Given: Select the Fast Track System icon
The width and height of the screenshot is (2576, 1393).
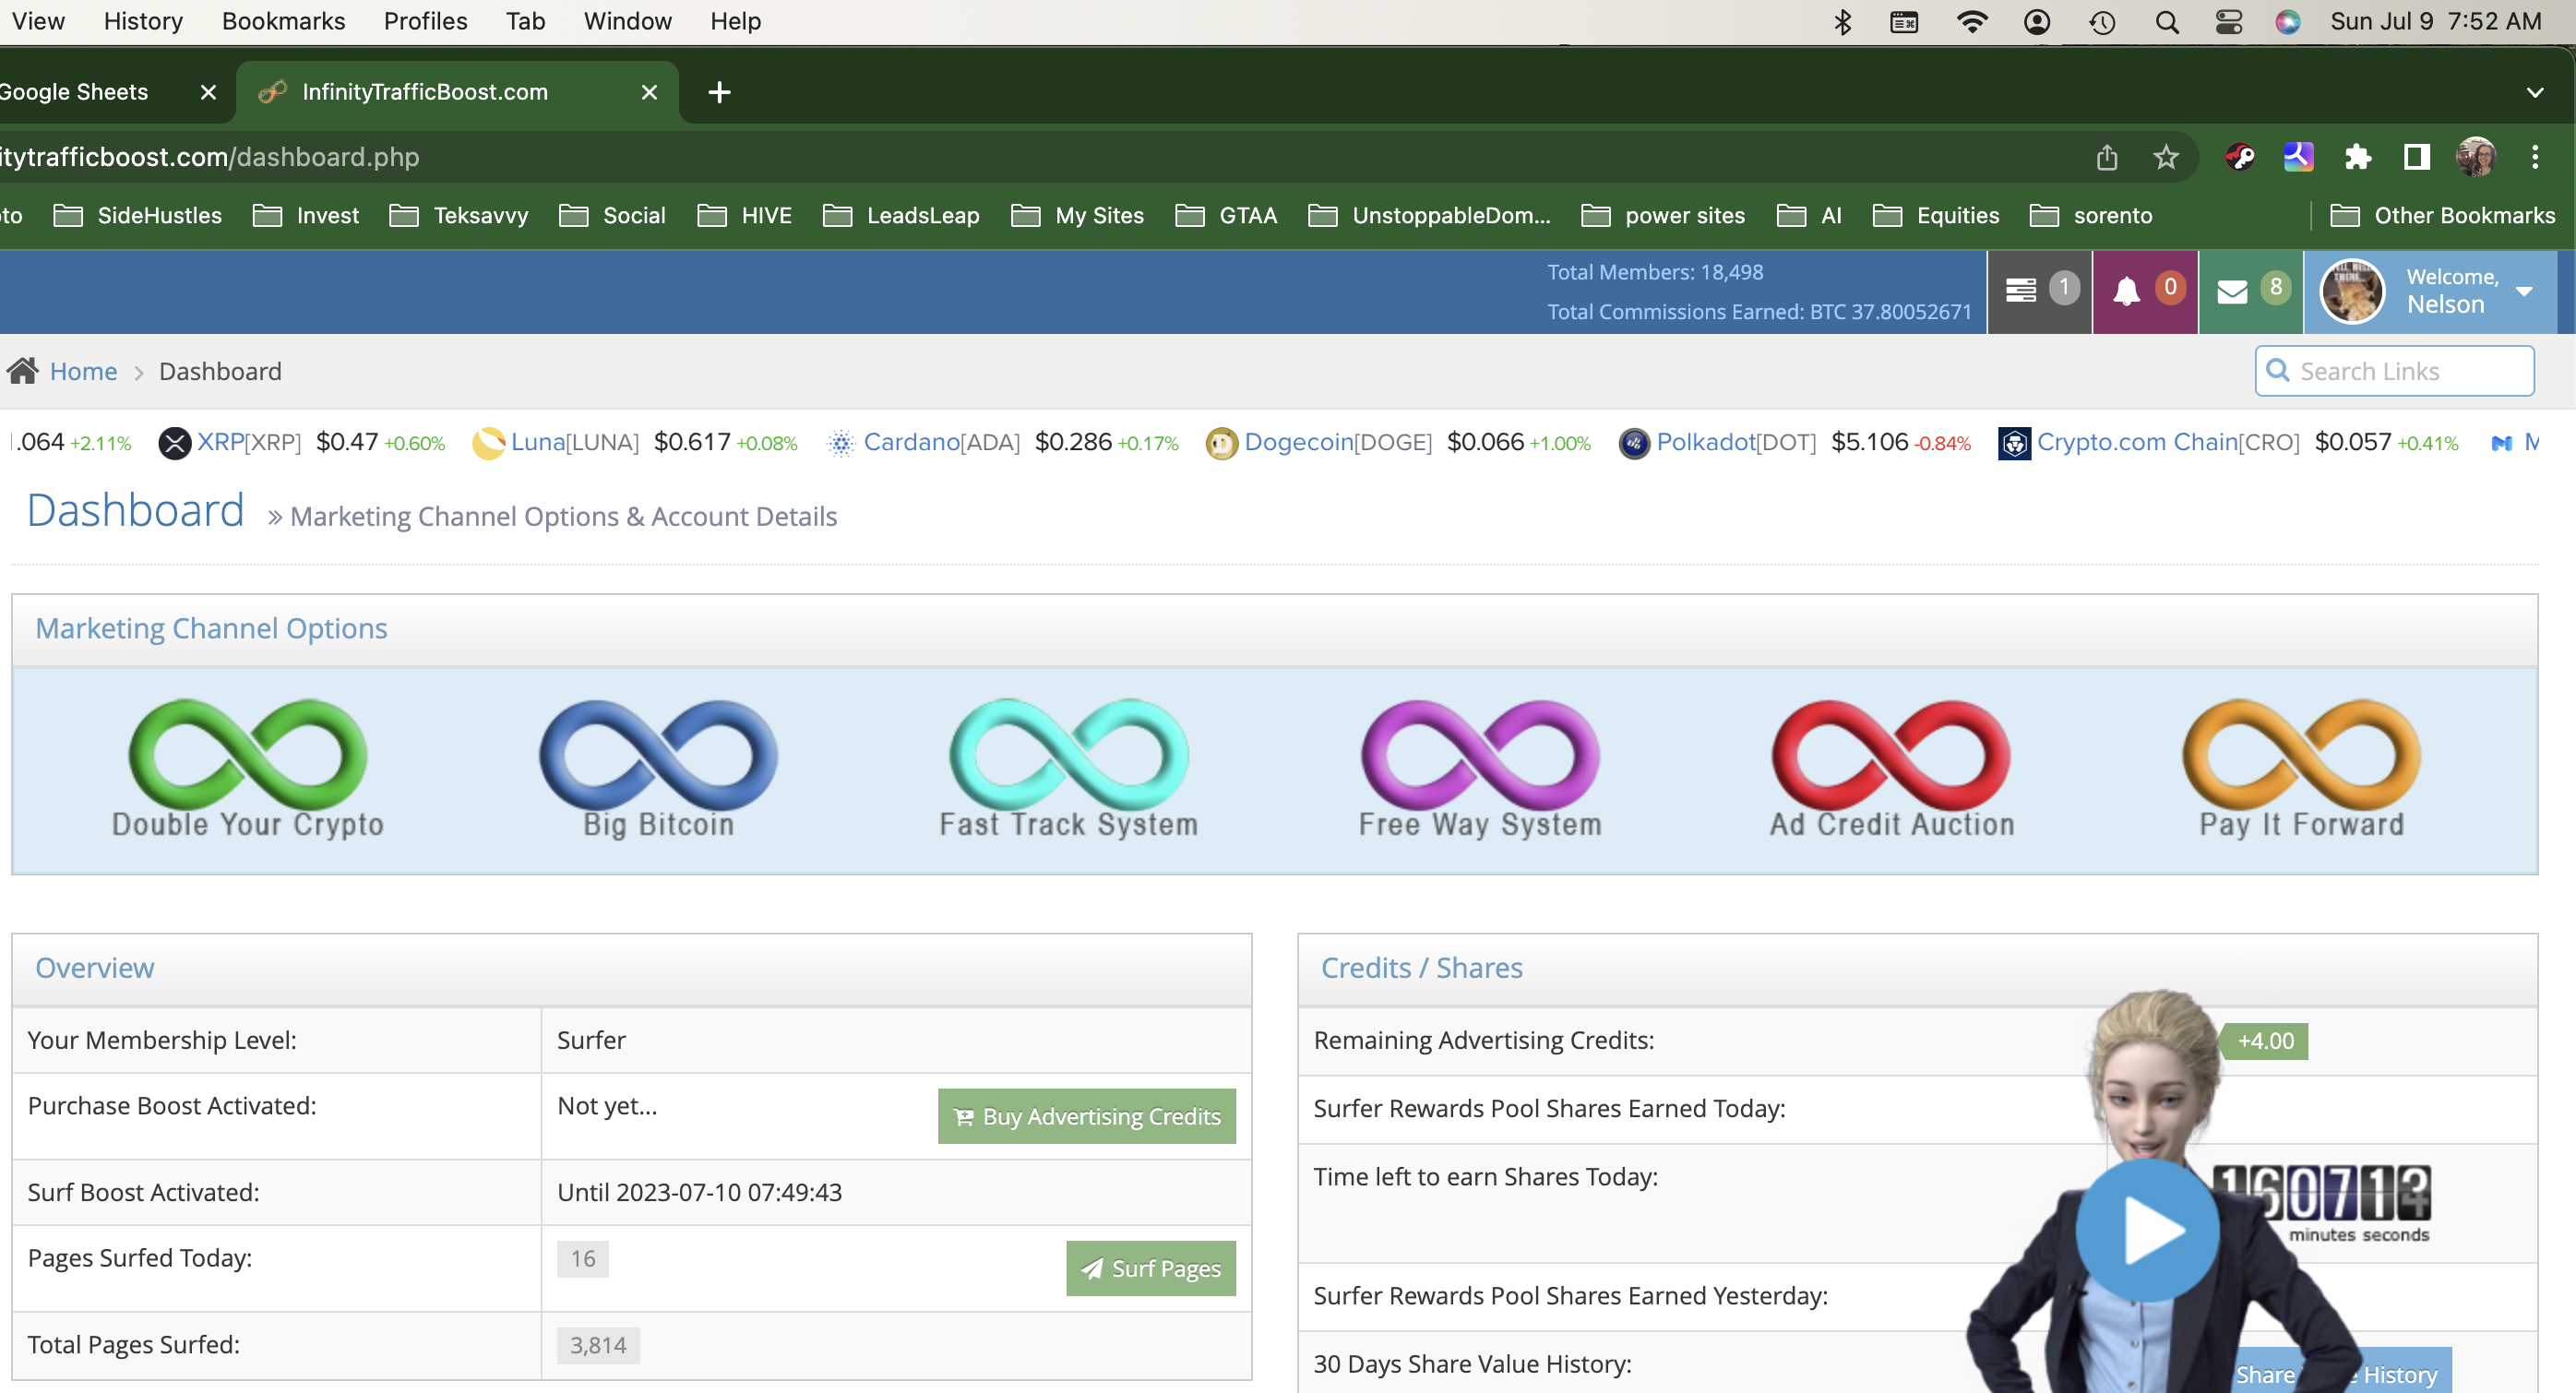Looking at the screenshot, I should 1068,768.
